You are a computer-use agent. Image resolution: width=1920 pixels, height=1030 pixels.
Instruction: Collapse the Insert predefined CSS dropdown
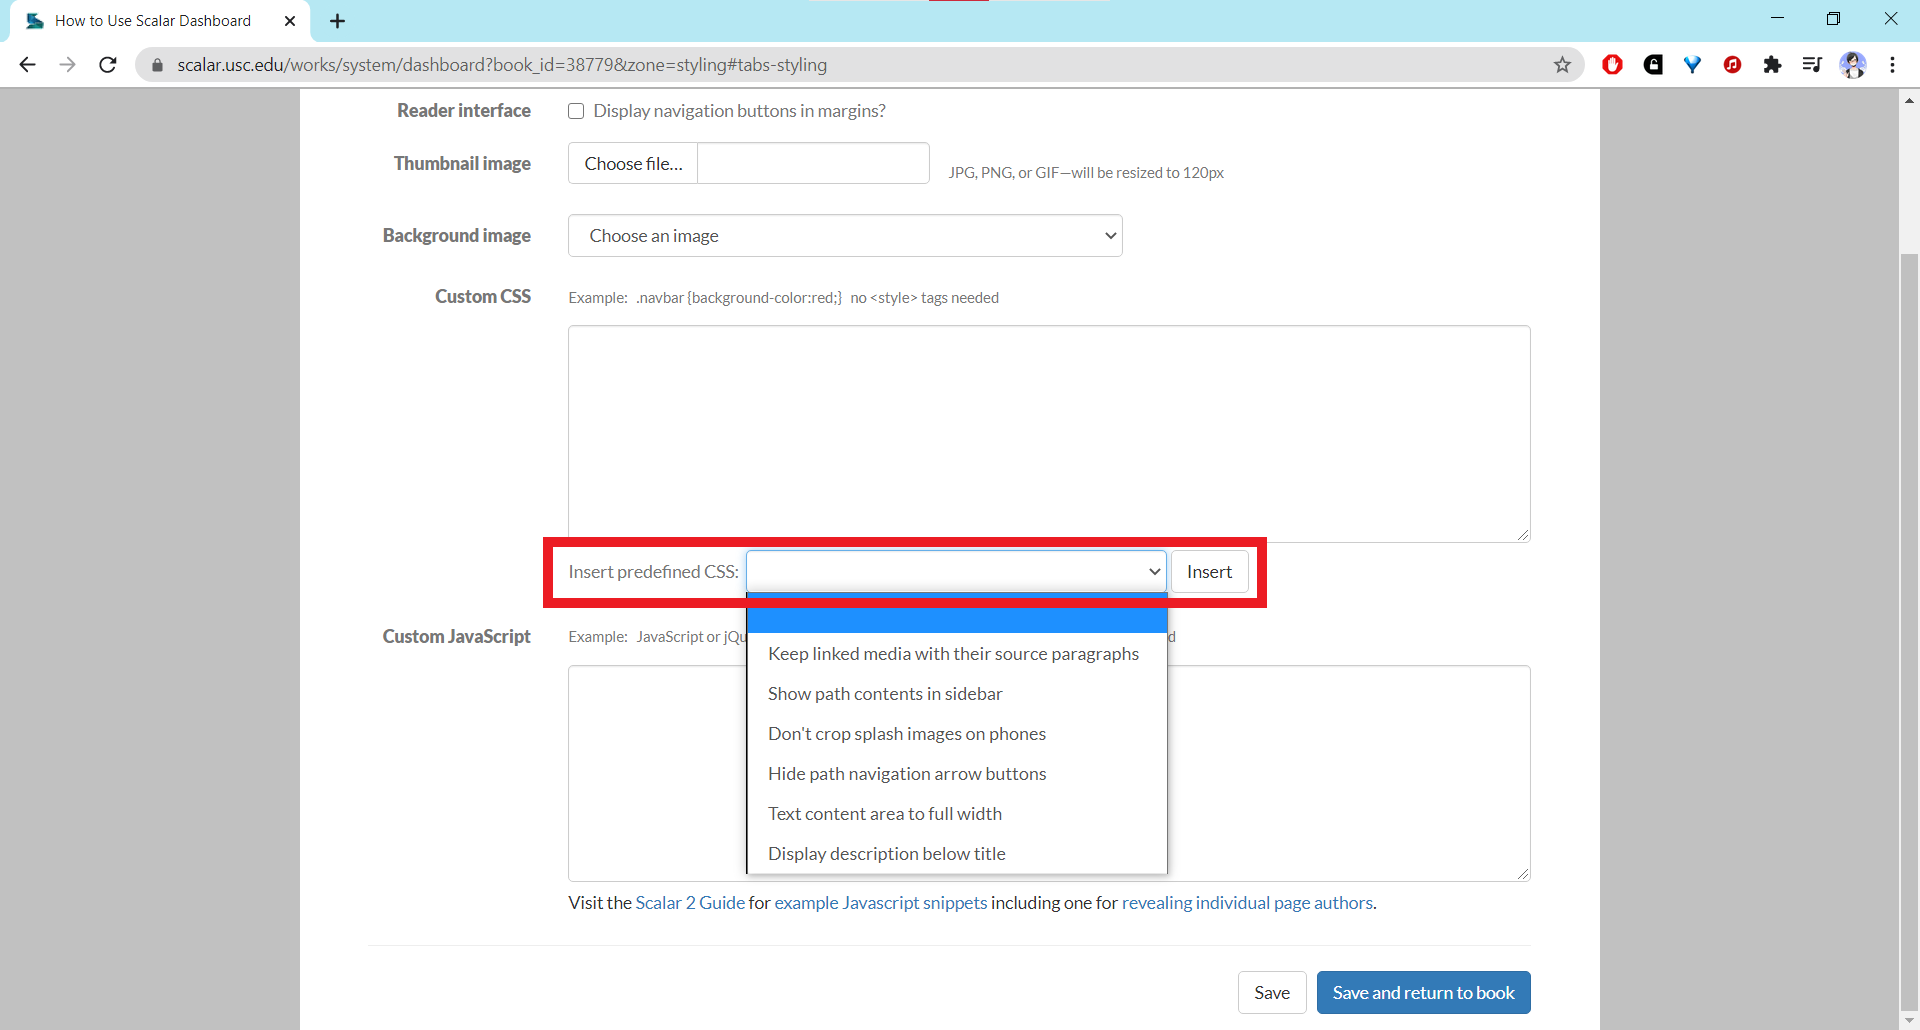coord(955,572)
